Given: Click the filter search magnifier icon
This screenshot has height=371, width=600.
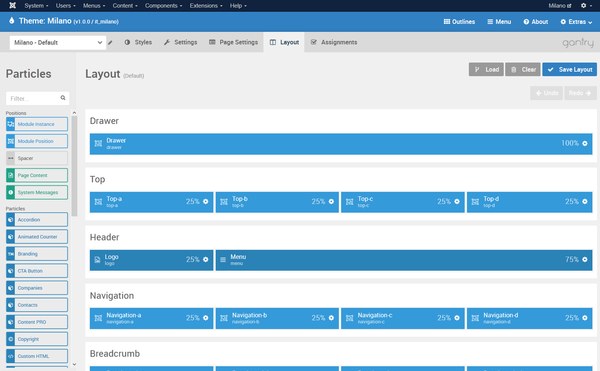Looking at the screenshot, I should pos(63,98).
